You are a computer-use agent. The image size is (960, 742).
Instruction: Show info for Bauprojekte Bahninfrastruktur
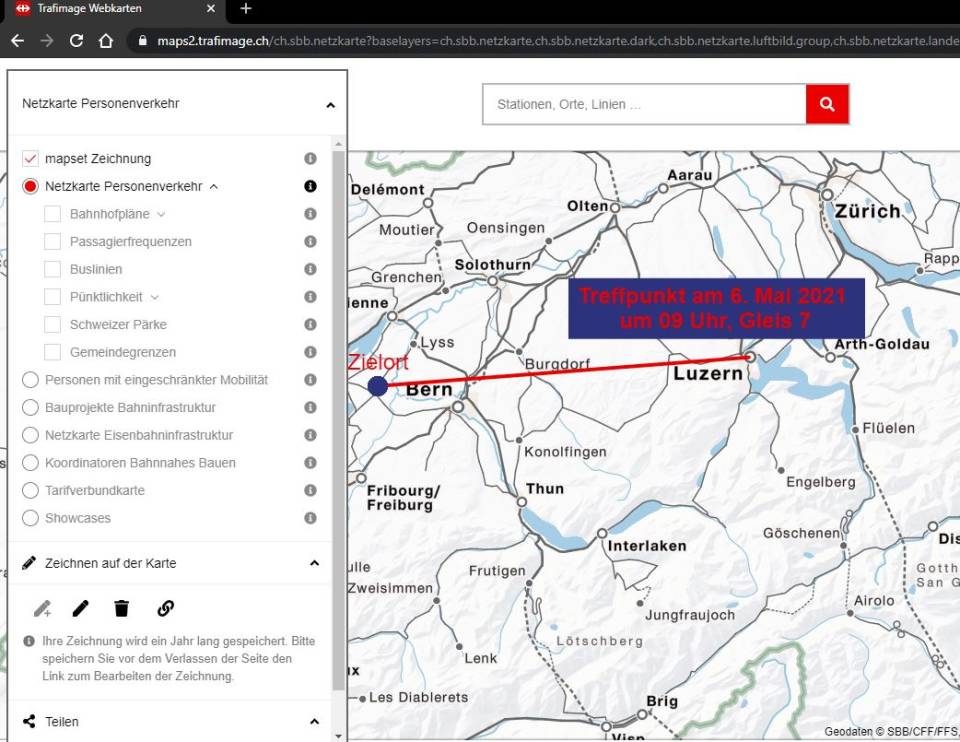pyautogui.click(x=310, y=407)
